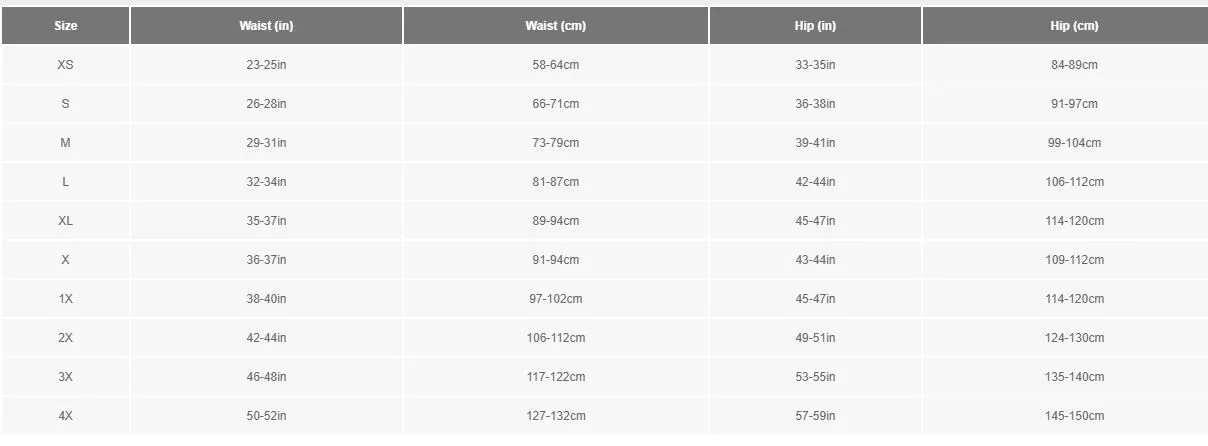Click the 53-55in hip cell
This screenshot has width=1208, height=446.
click(x=814, y=377)
